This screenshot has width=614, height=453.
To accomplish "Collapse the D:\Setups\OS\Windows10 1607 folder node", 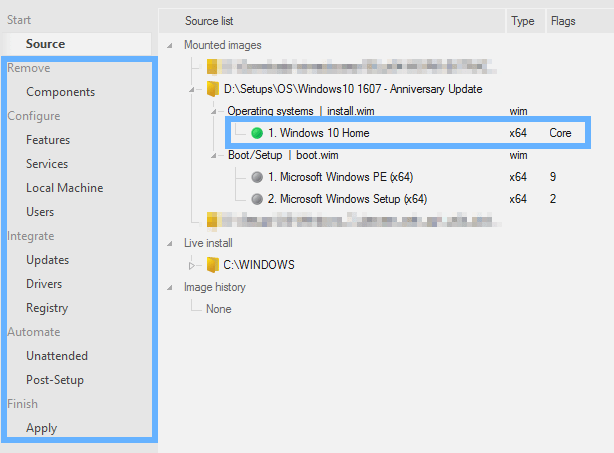I will 192,90.
